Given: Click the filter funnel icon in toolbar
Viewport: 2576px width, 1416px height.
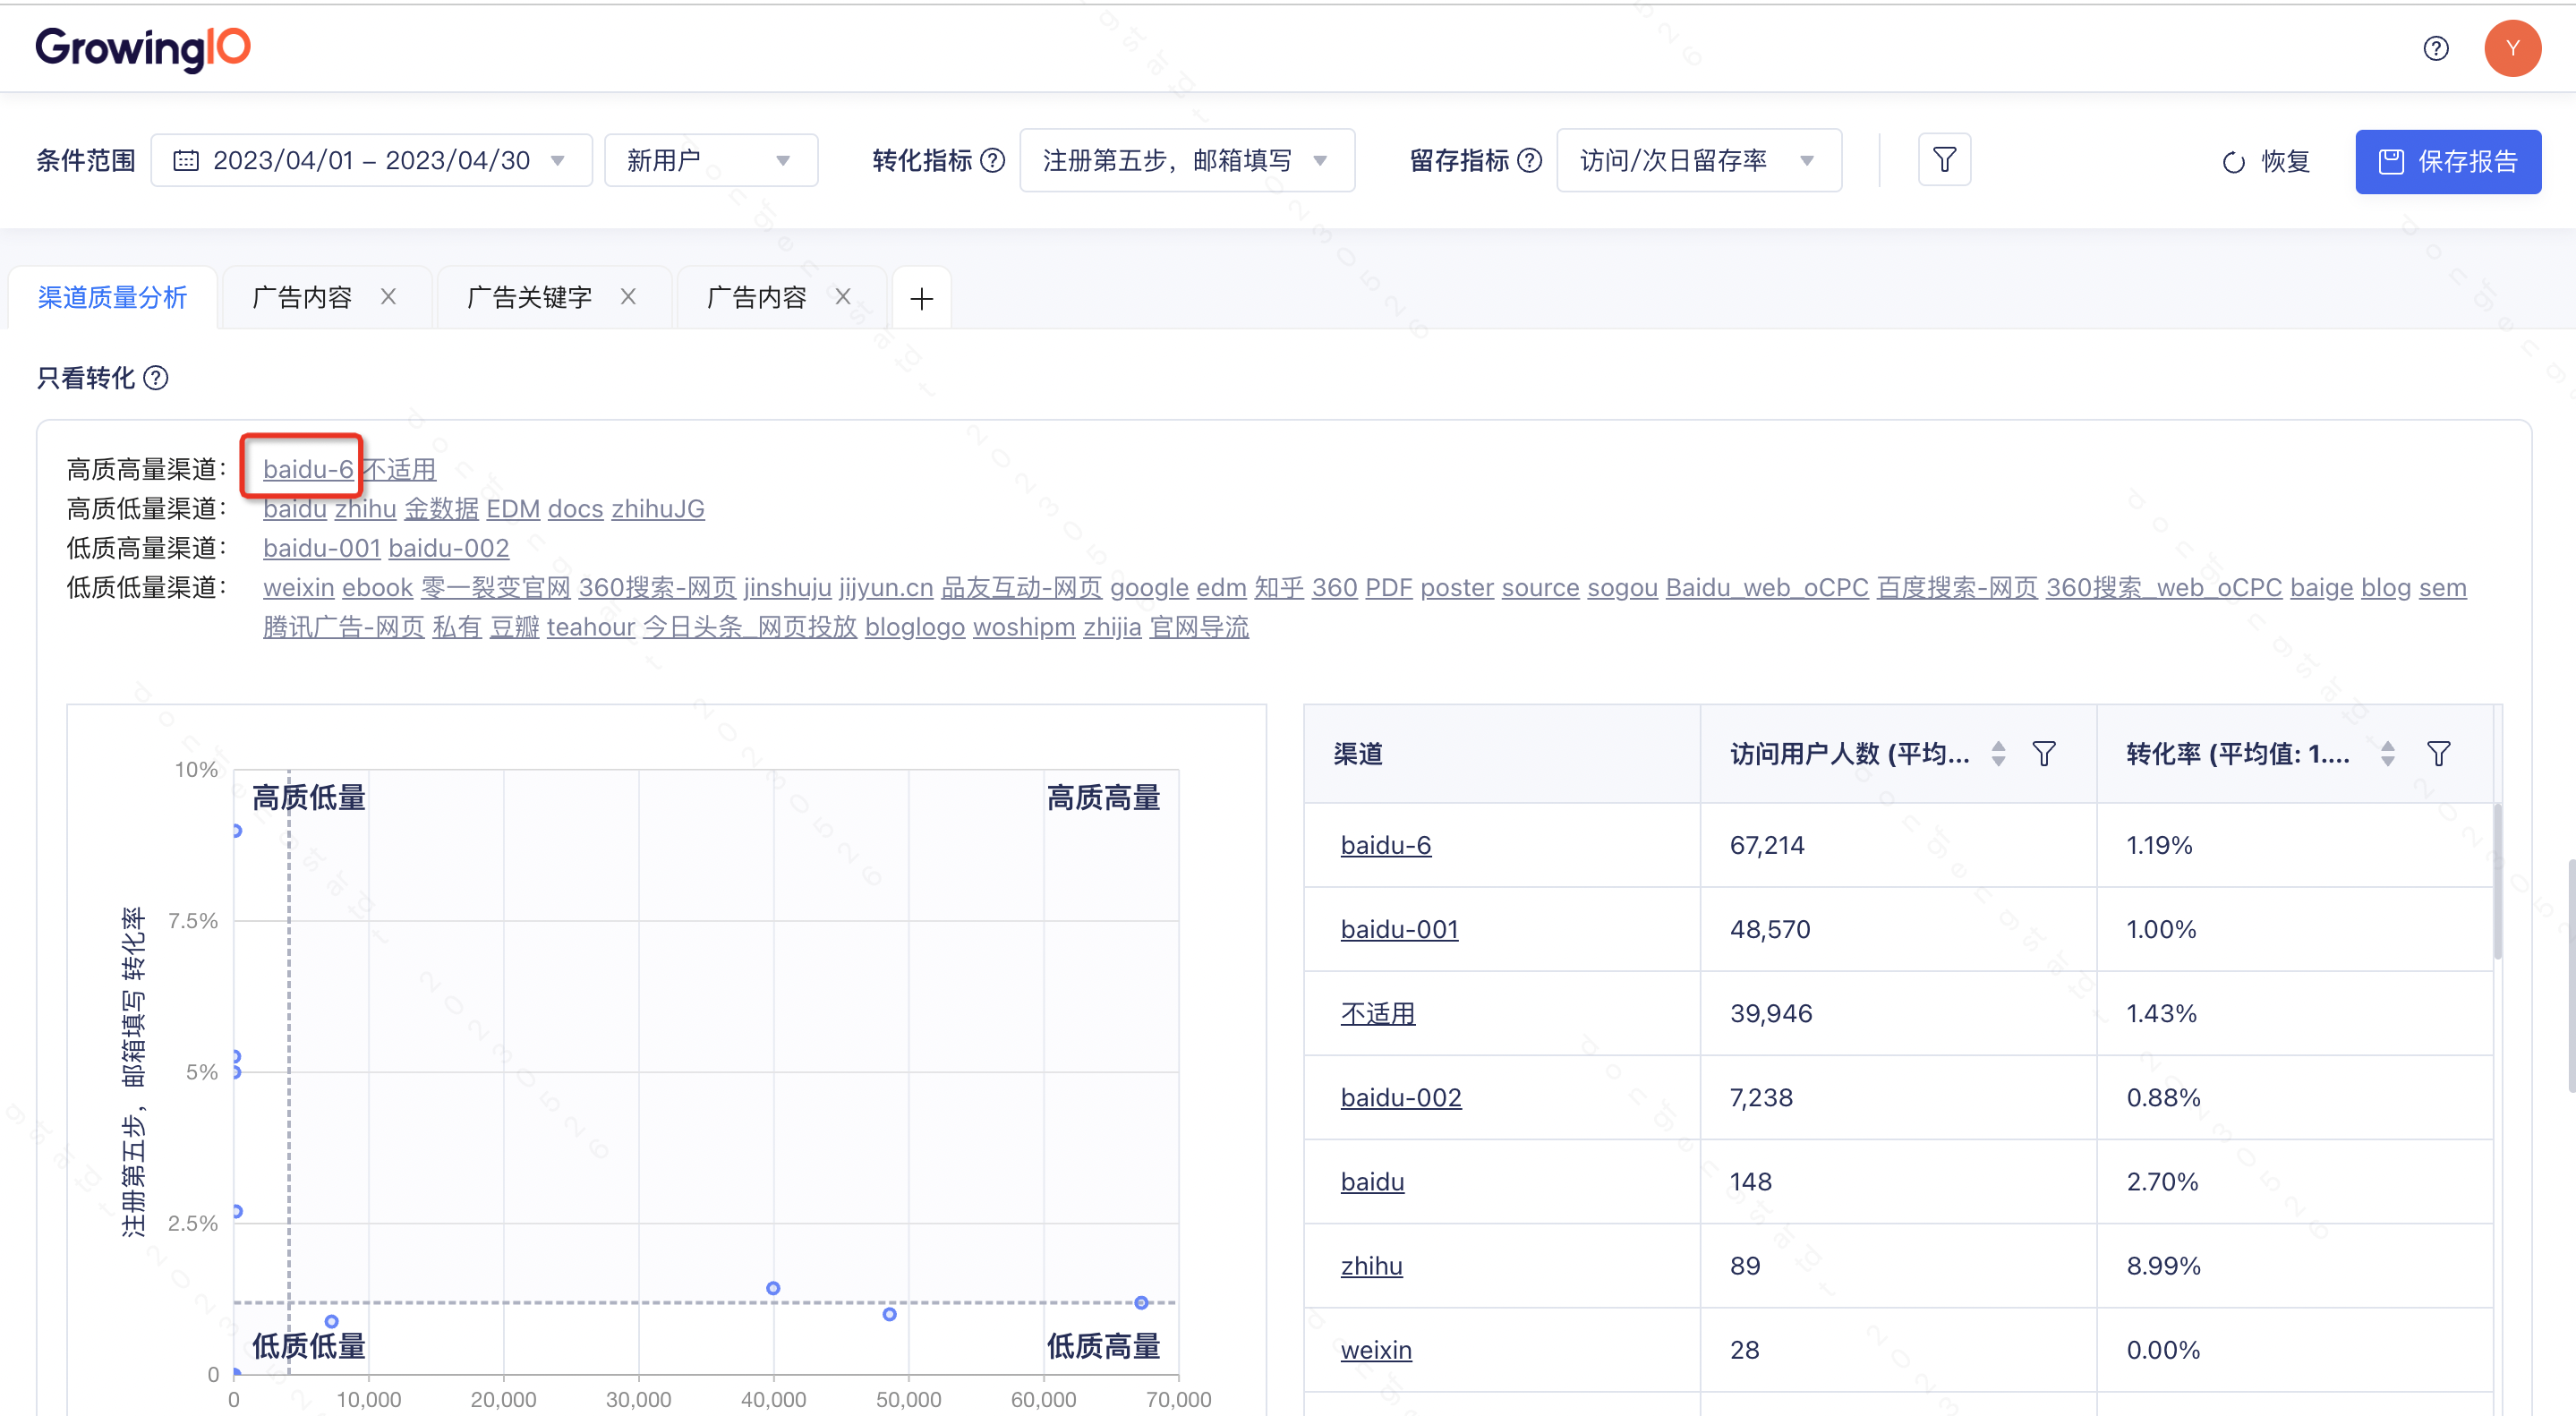Looking at the screenshot, I should pyautogui.click(x=1944, y=160).
